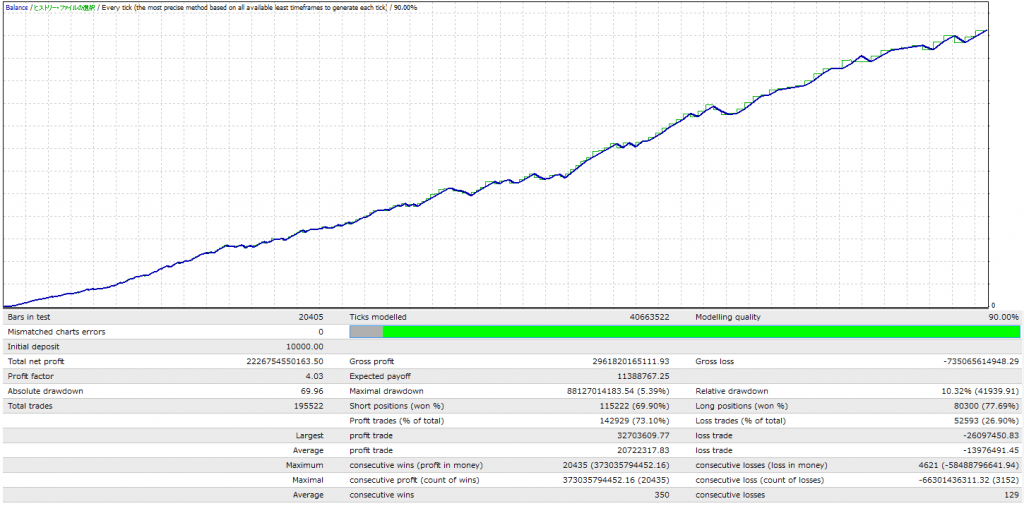Image resolution: width=1024 pixels, height=506 pixels.
Task: Click the Maximal drawdown value
Action: (x=612, y=391)
